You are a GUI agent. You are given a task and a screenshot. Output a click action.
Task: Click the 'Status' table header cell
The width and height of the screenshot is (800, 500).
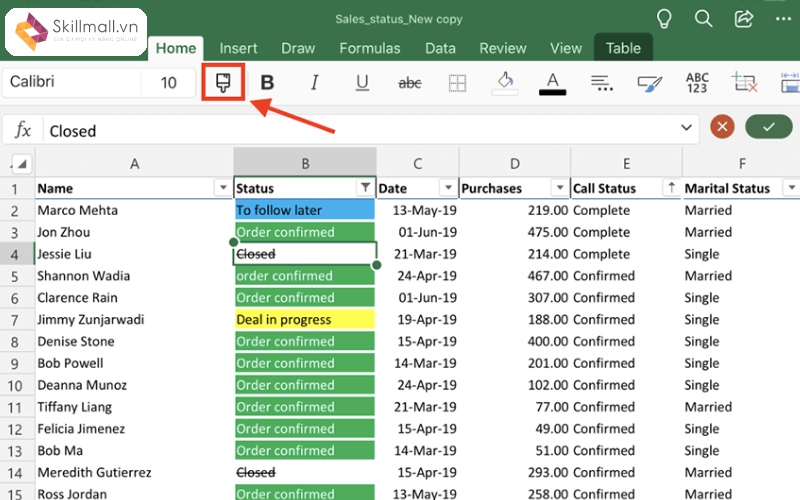(x=305, y=188)
